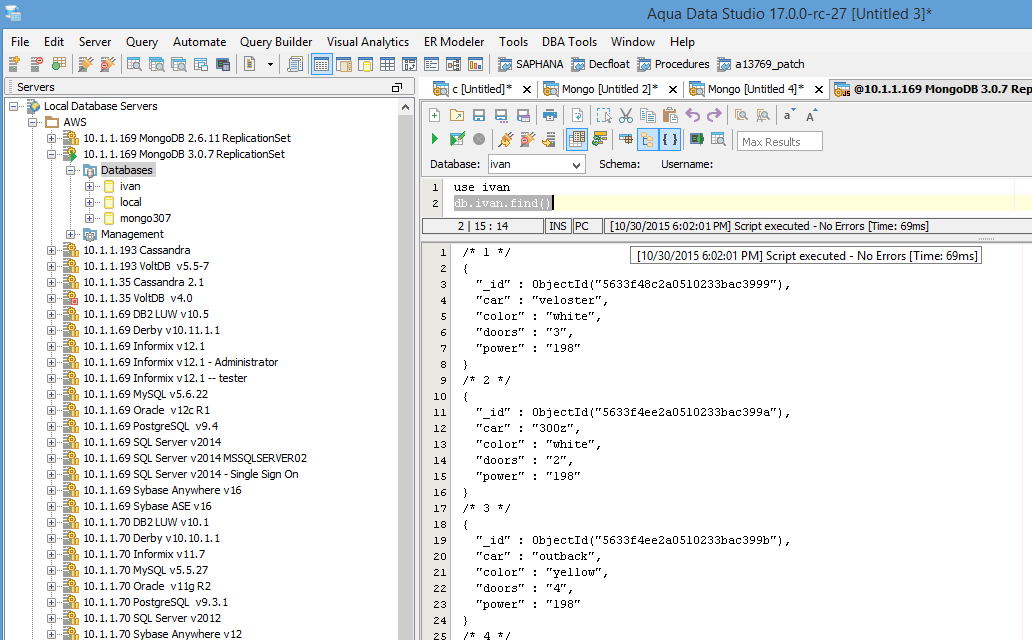Screen dimensions: 1032x640
Task: Select the mongo307 database
Action: [145, 218]
